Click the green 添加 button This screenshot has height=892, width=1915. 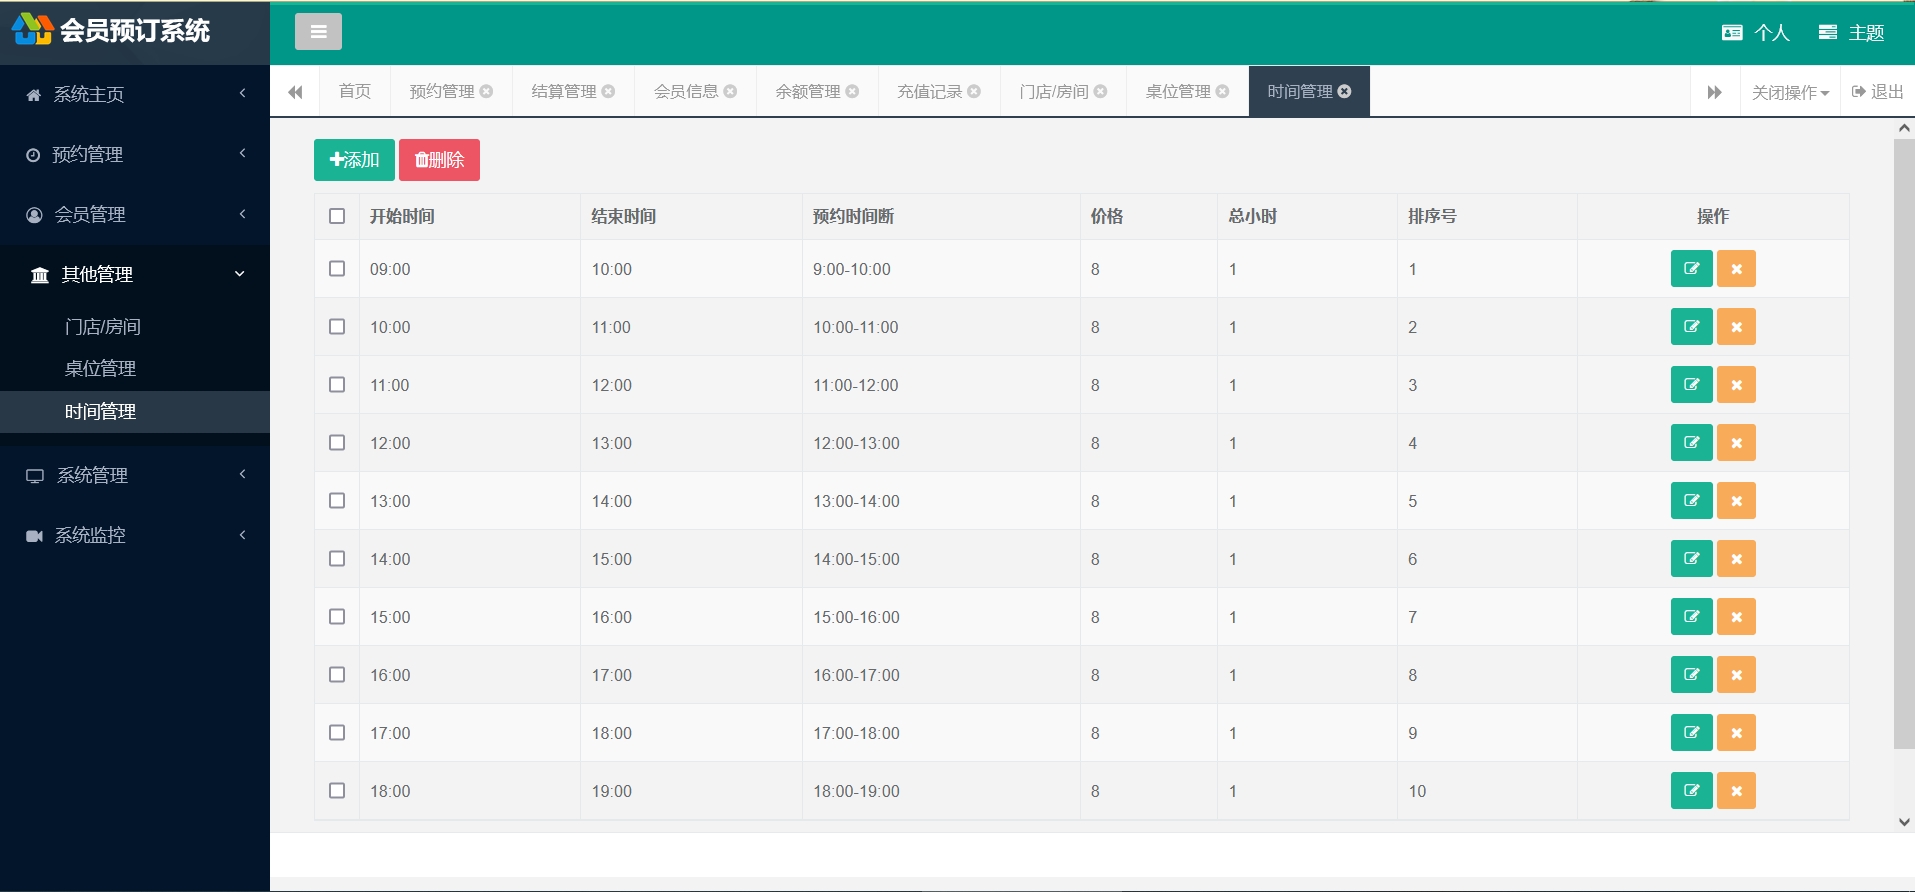[354, 160]
